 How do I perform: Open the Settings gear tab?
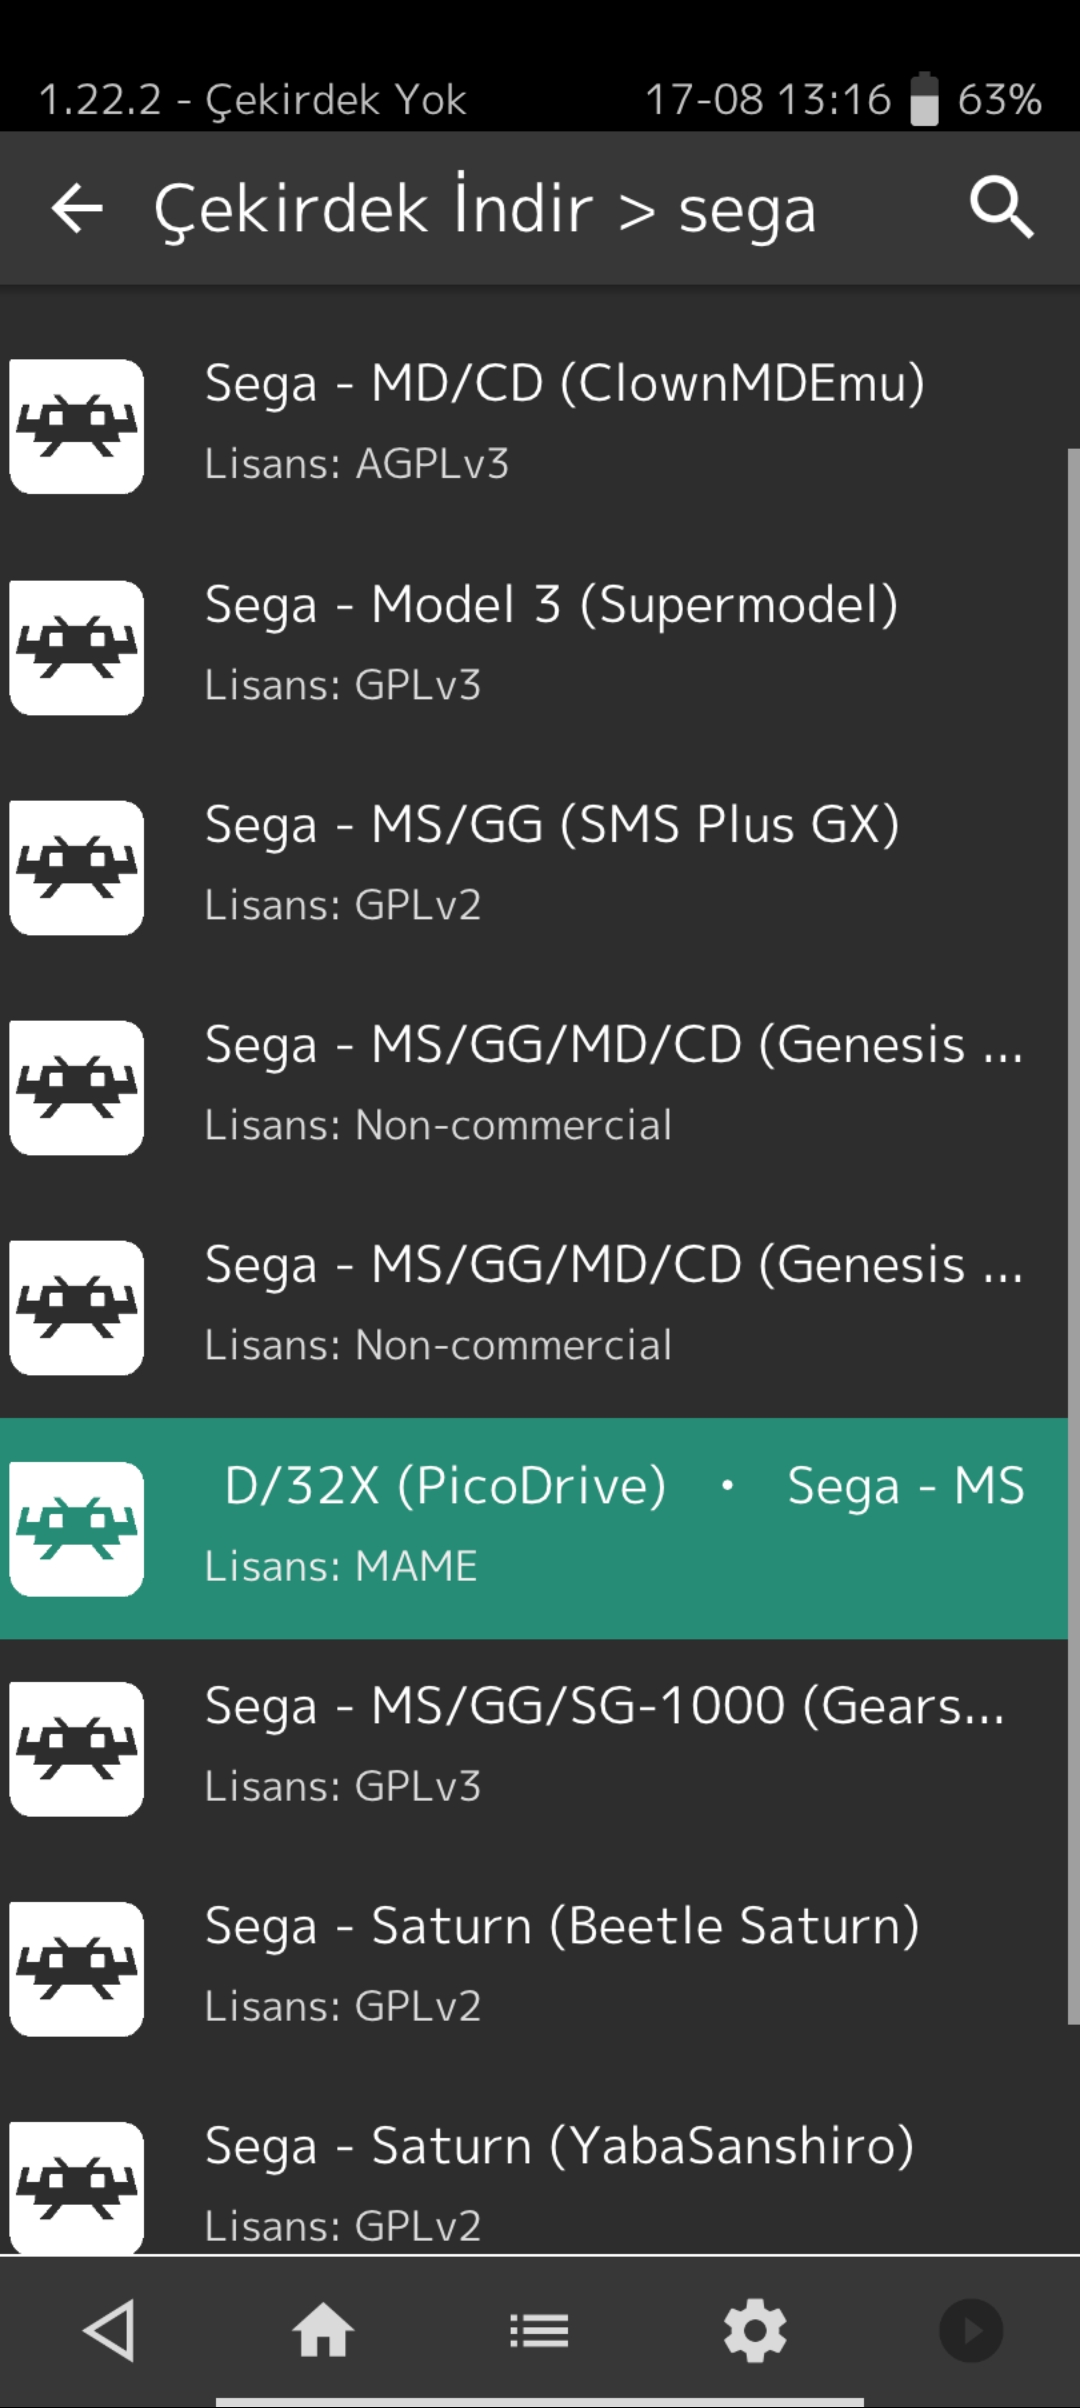click(x=755, y=2330)
